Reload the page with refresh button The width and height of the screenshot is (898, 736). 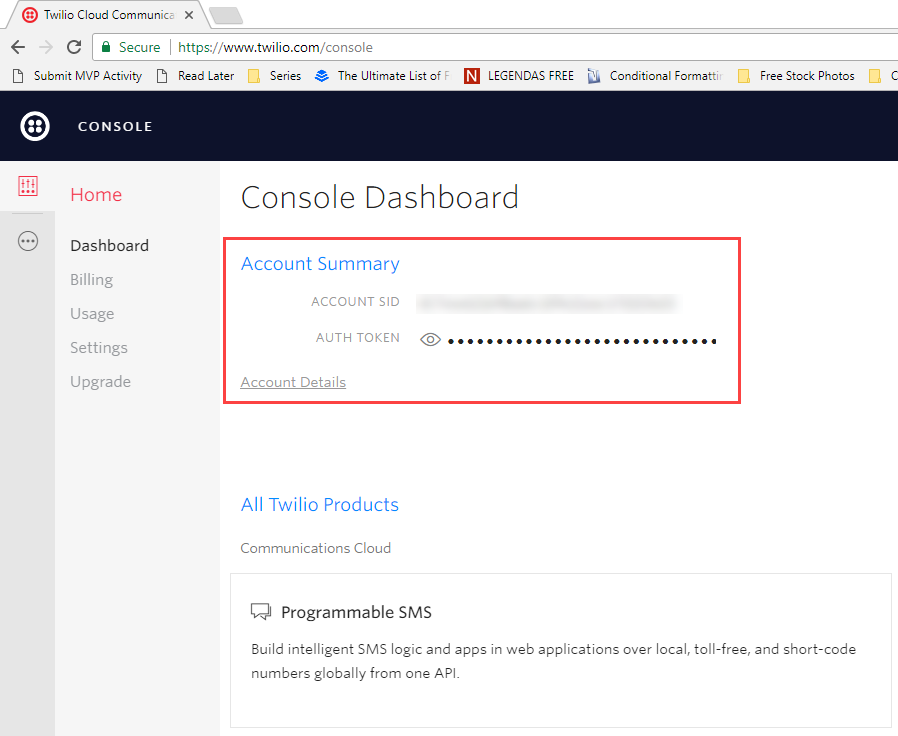[x=74, y=47]
